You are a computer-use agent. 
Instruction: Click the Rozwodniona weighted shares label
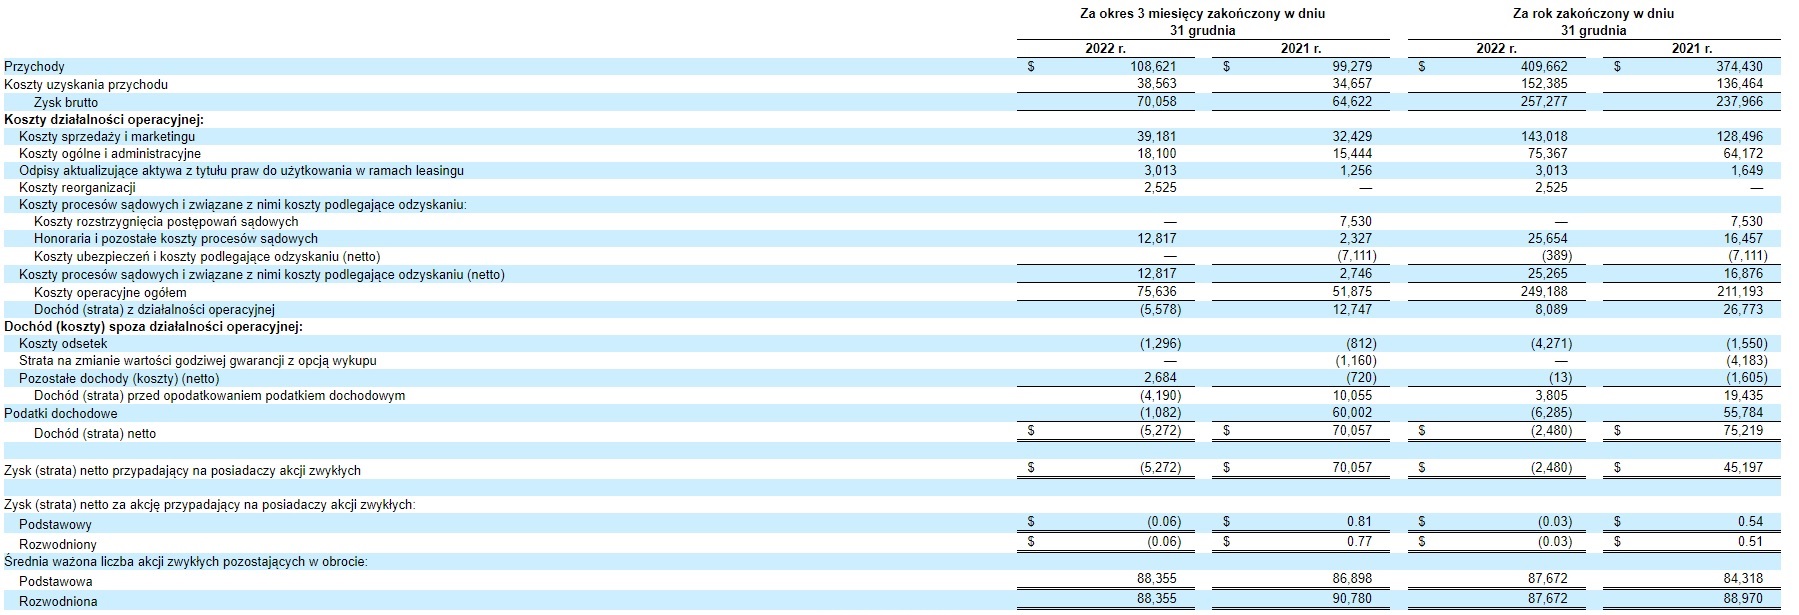point(58,602)
